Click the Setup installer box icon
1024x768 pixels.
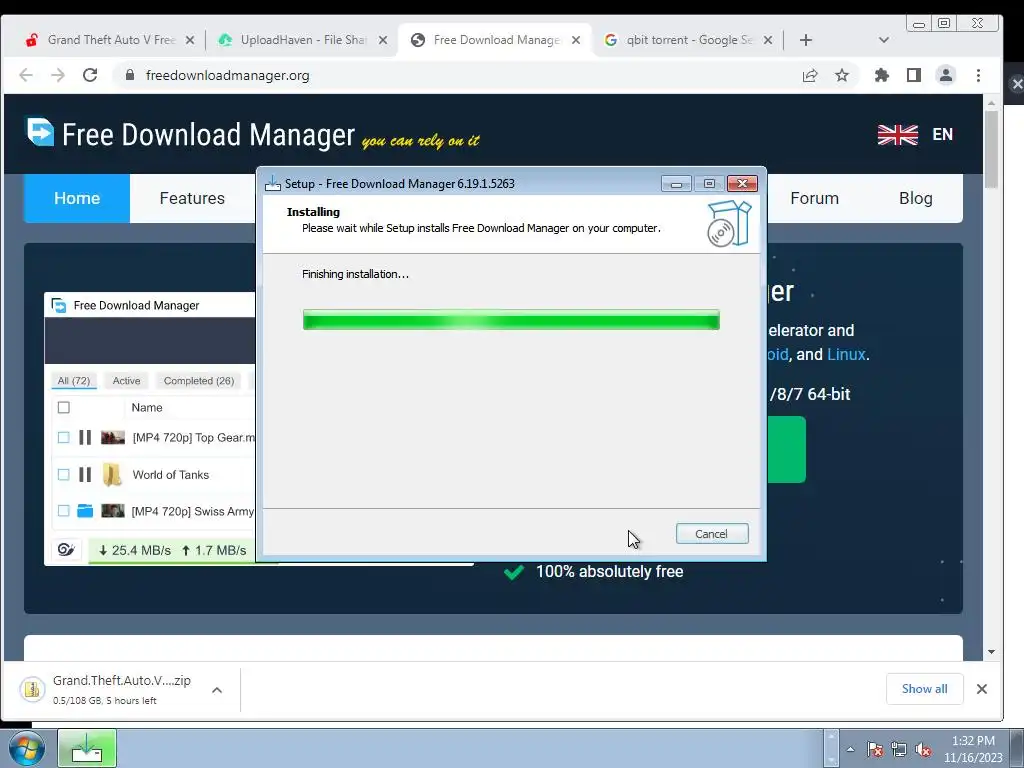coord(729,223)
